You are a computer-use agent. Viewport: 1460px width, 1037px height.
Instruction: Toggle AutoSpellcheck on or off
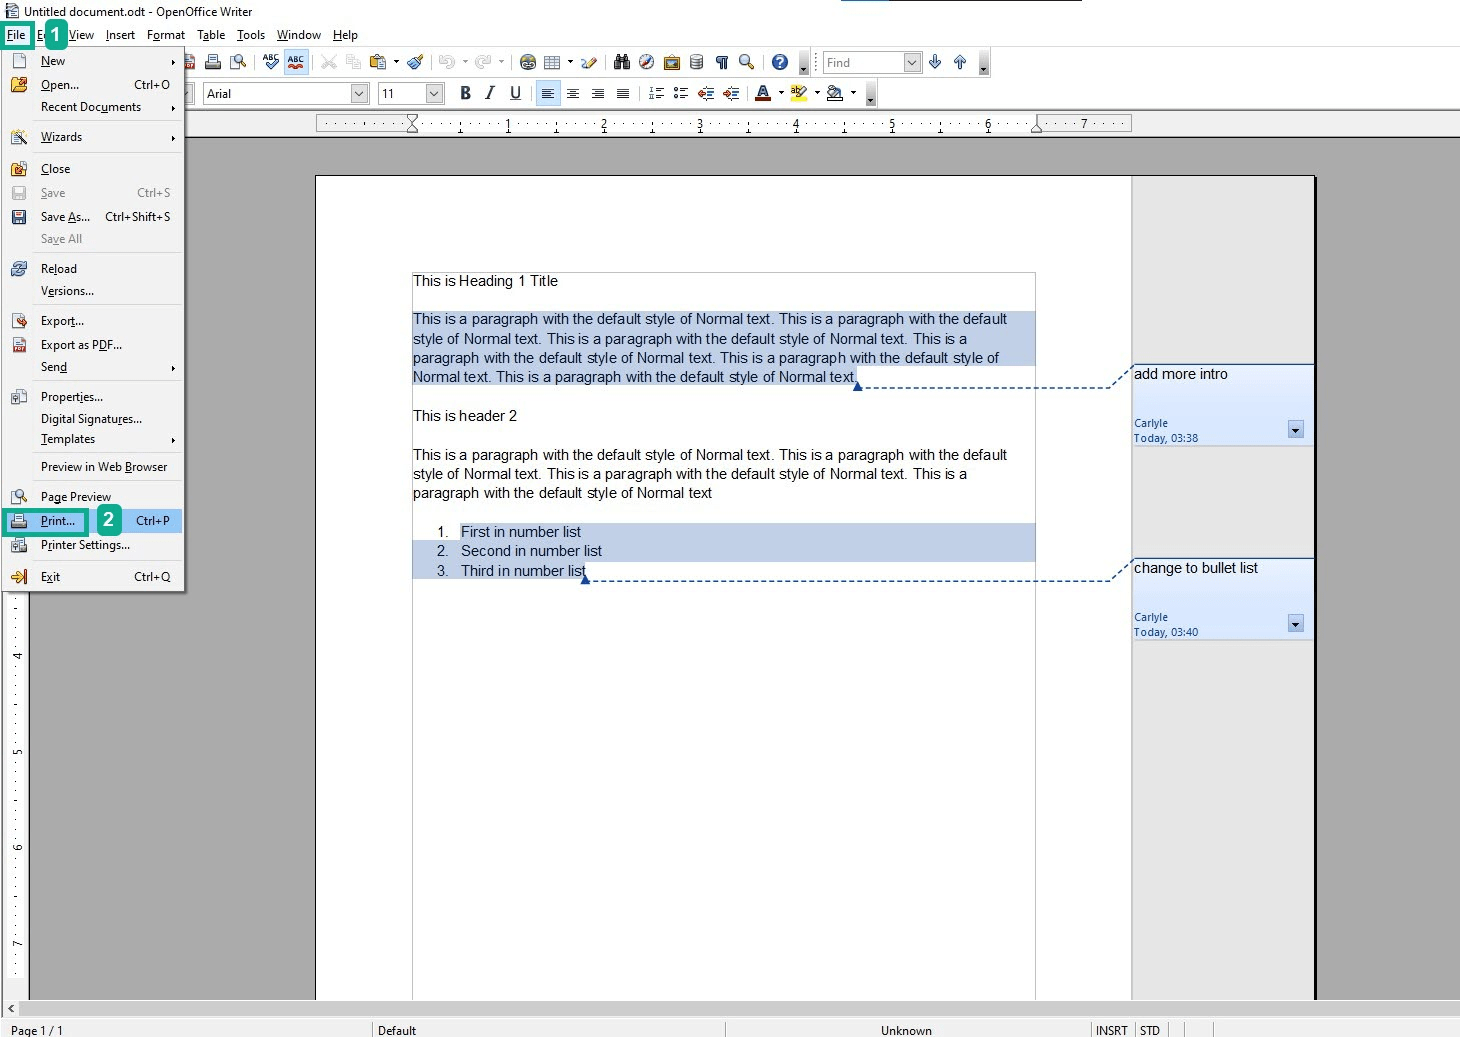pos(296,62)
